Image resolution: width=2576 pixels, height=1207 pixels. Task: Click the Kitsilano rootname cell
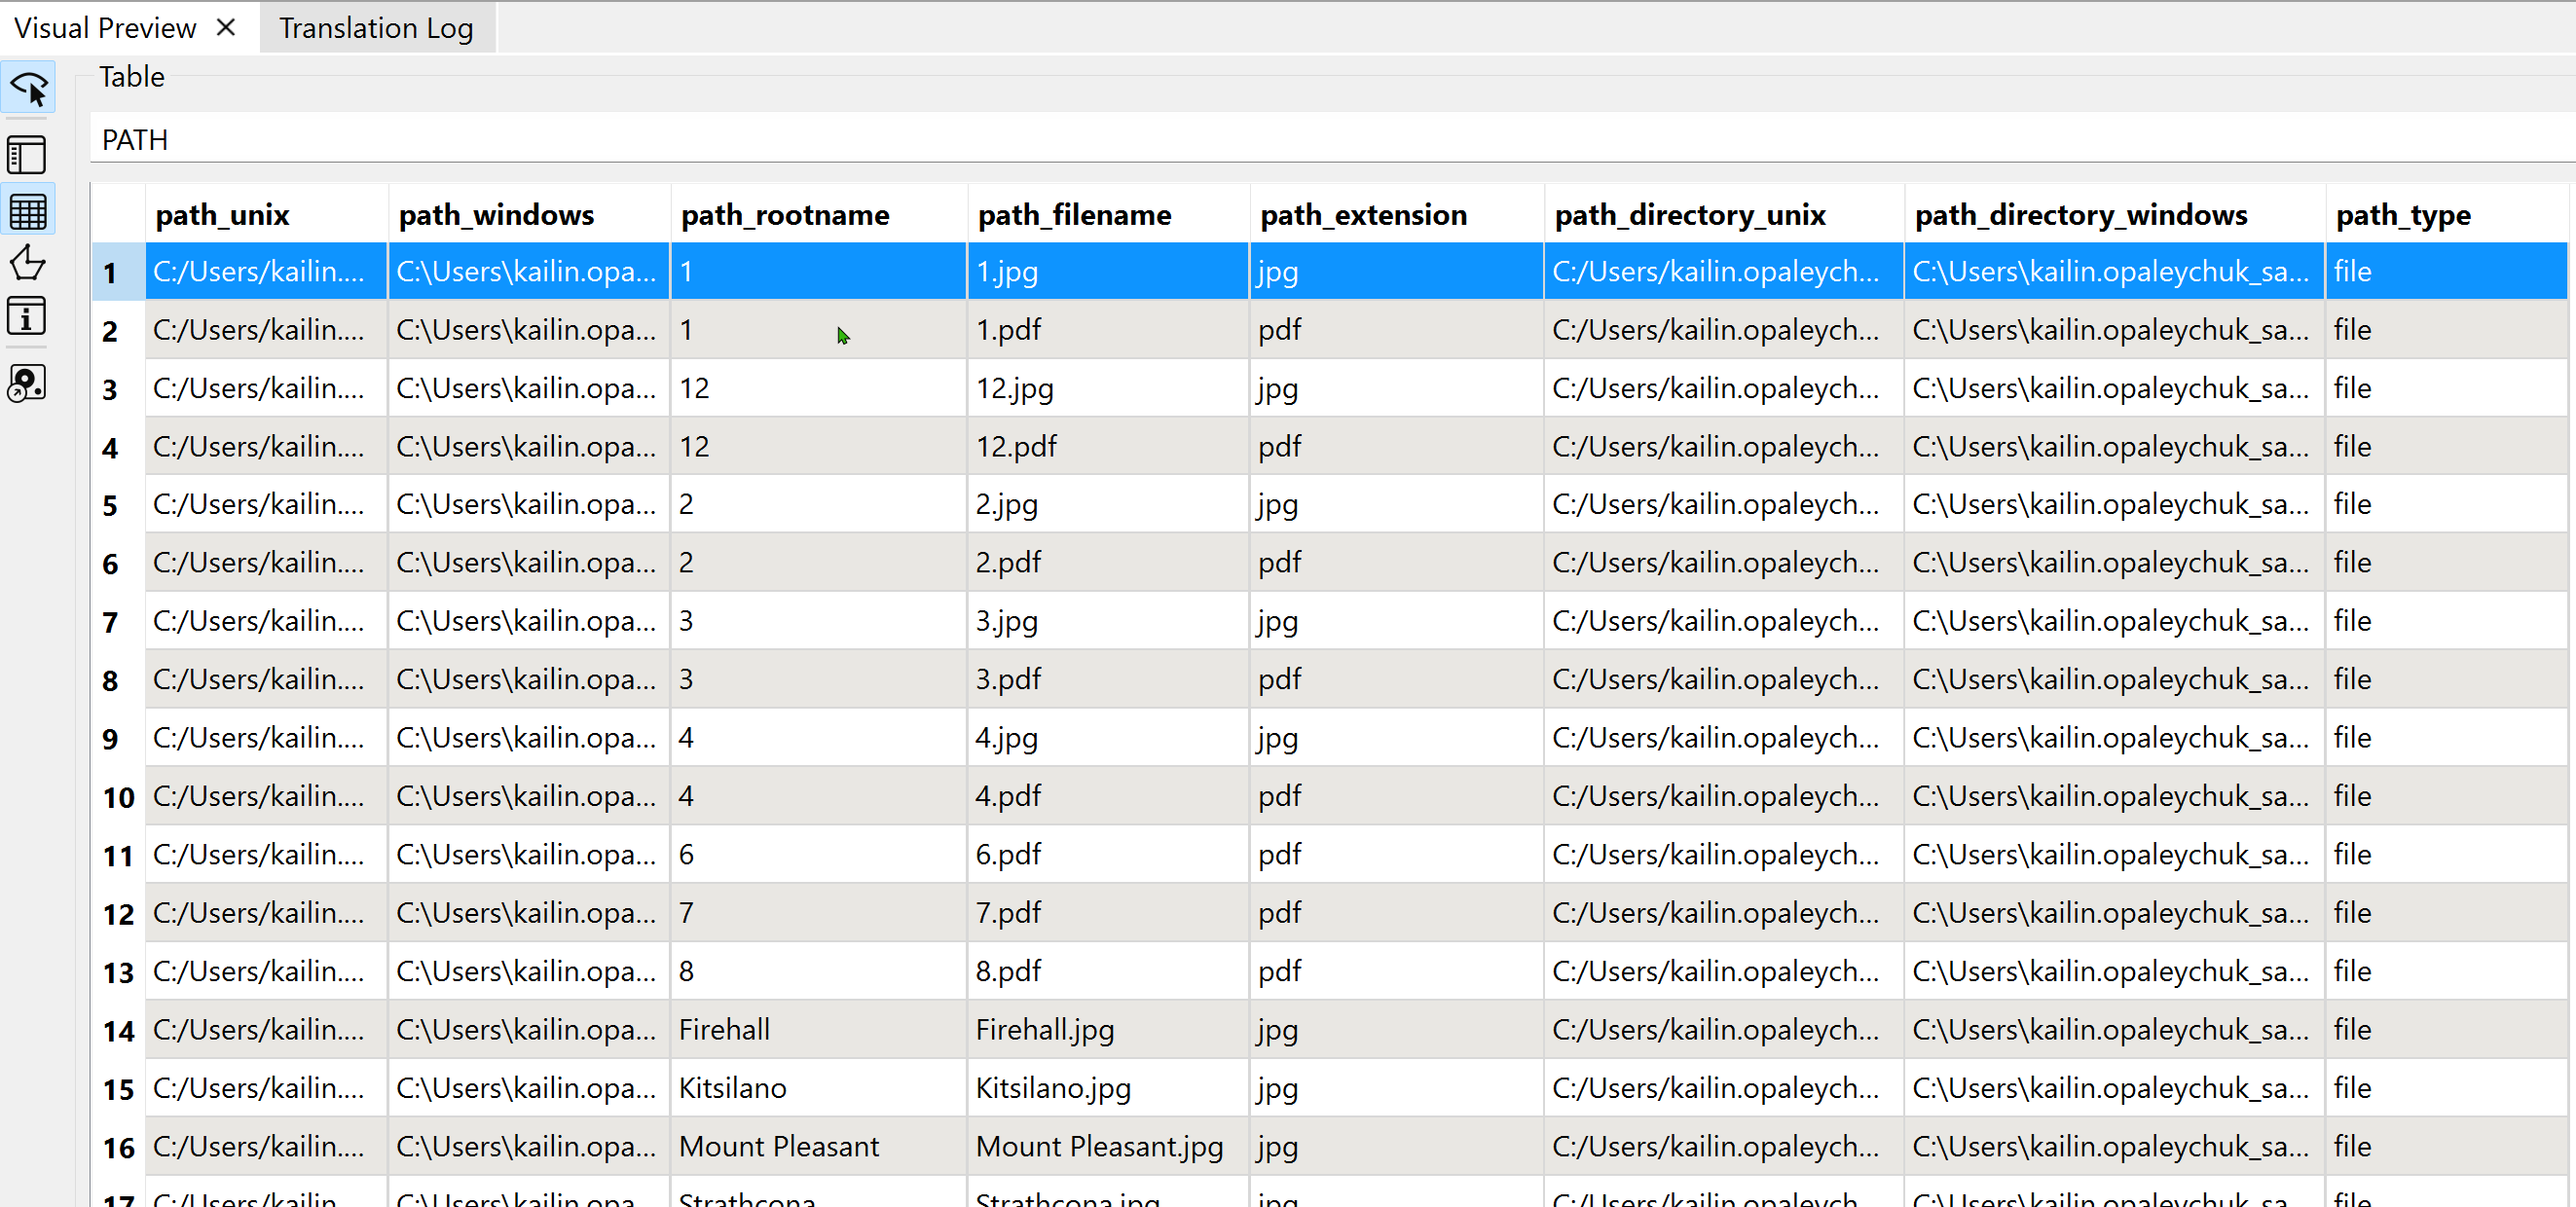(819, 1087)
